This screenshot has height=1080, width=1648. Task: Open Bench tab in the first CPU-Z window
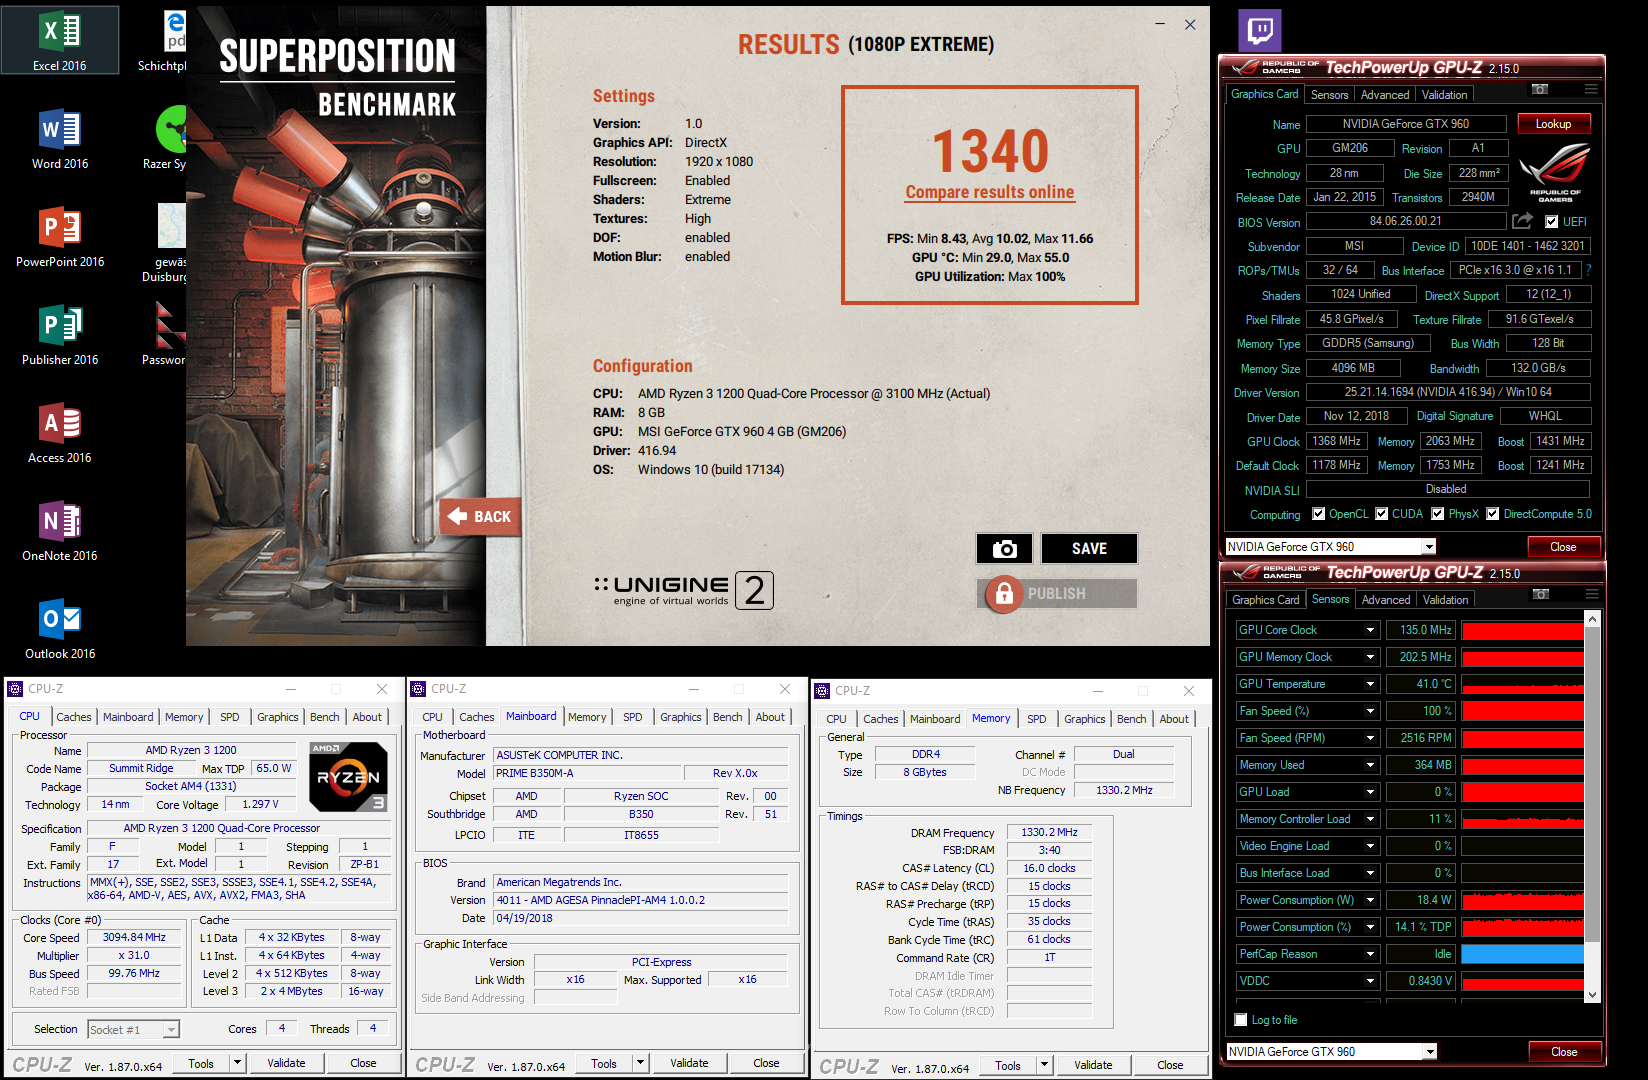point(324,717)
